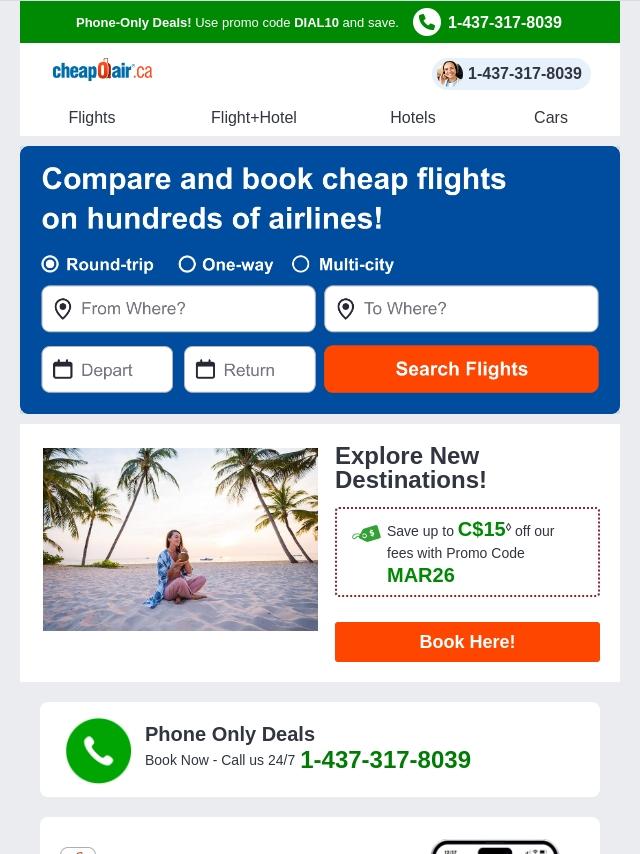This screenshot has width=640, height=854.
Task: Click the agent avatar beside phone number
Action: click(x=450, y=74)
